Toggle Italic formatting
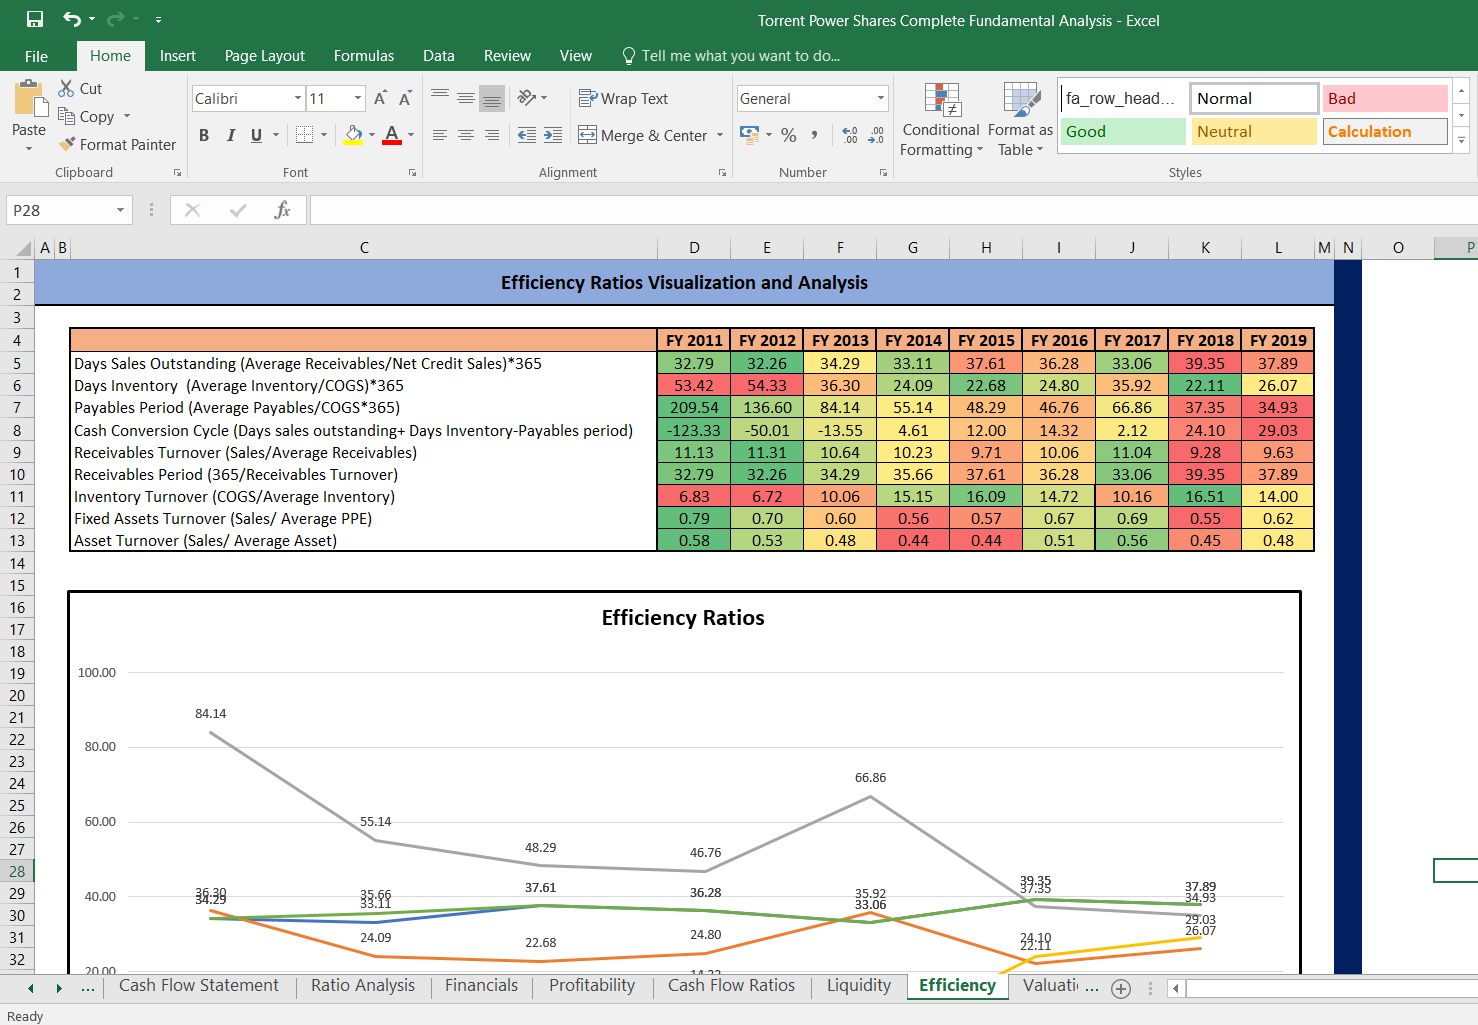 click(x=230, y=135)
